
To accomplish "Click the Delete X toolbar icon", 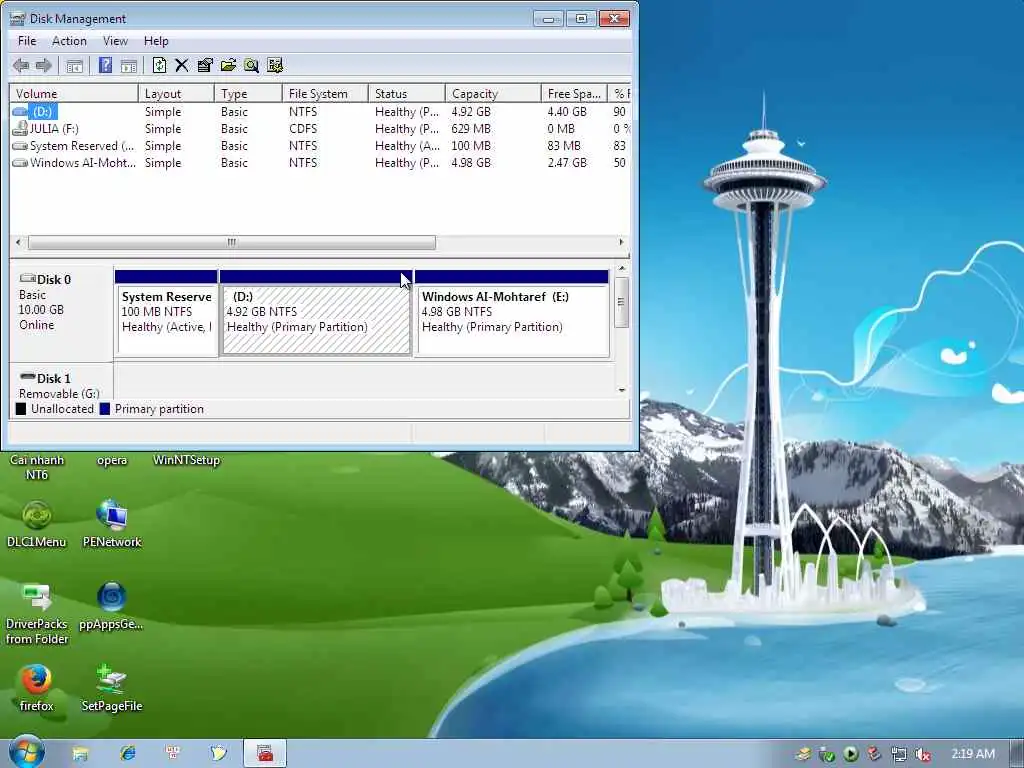I will click(x=182, y=65).
